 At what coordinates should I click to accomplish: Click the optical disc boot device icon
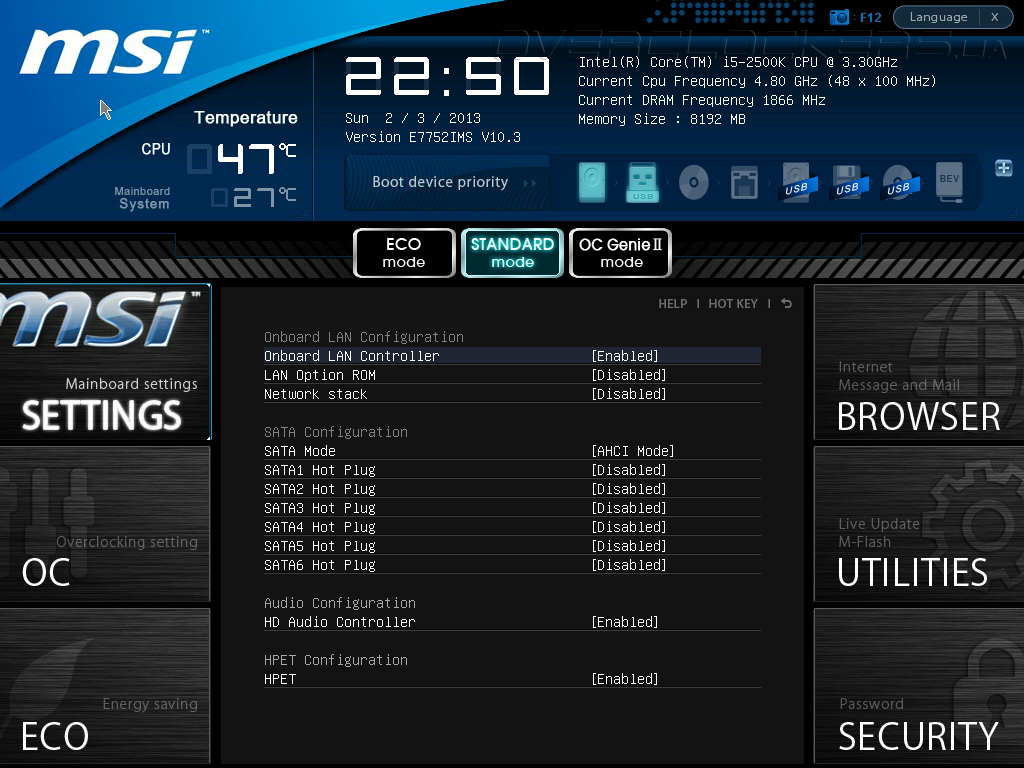click(694, 182)
